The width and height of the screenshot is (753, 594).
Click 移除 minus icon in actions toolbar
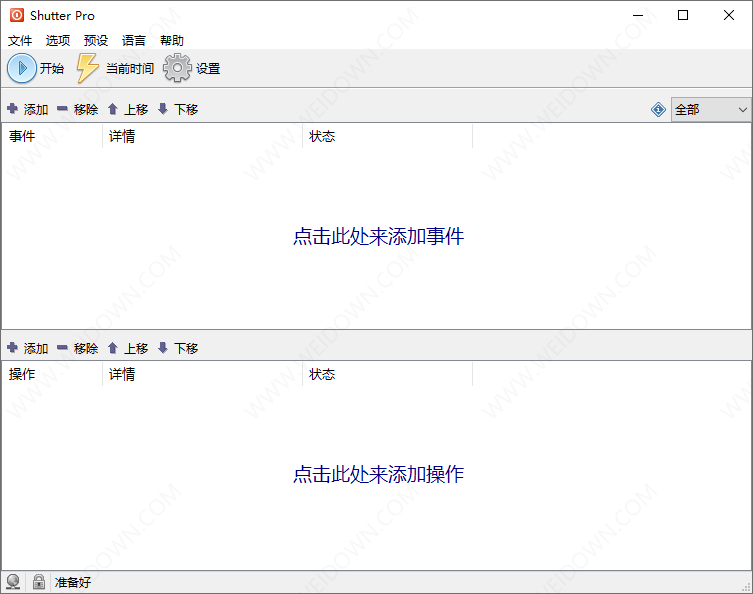(62, 348)
